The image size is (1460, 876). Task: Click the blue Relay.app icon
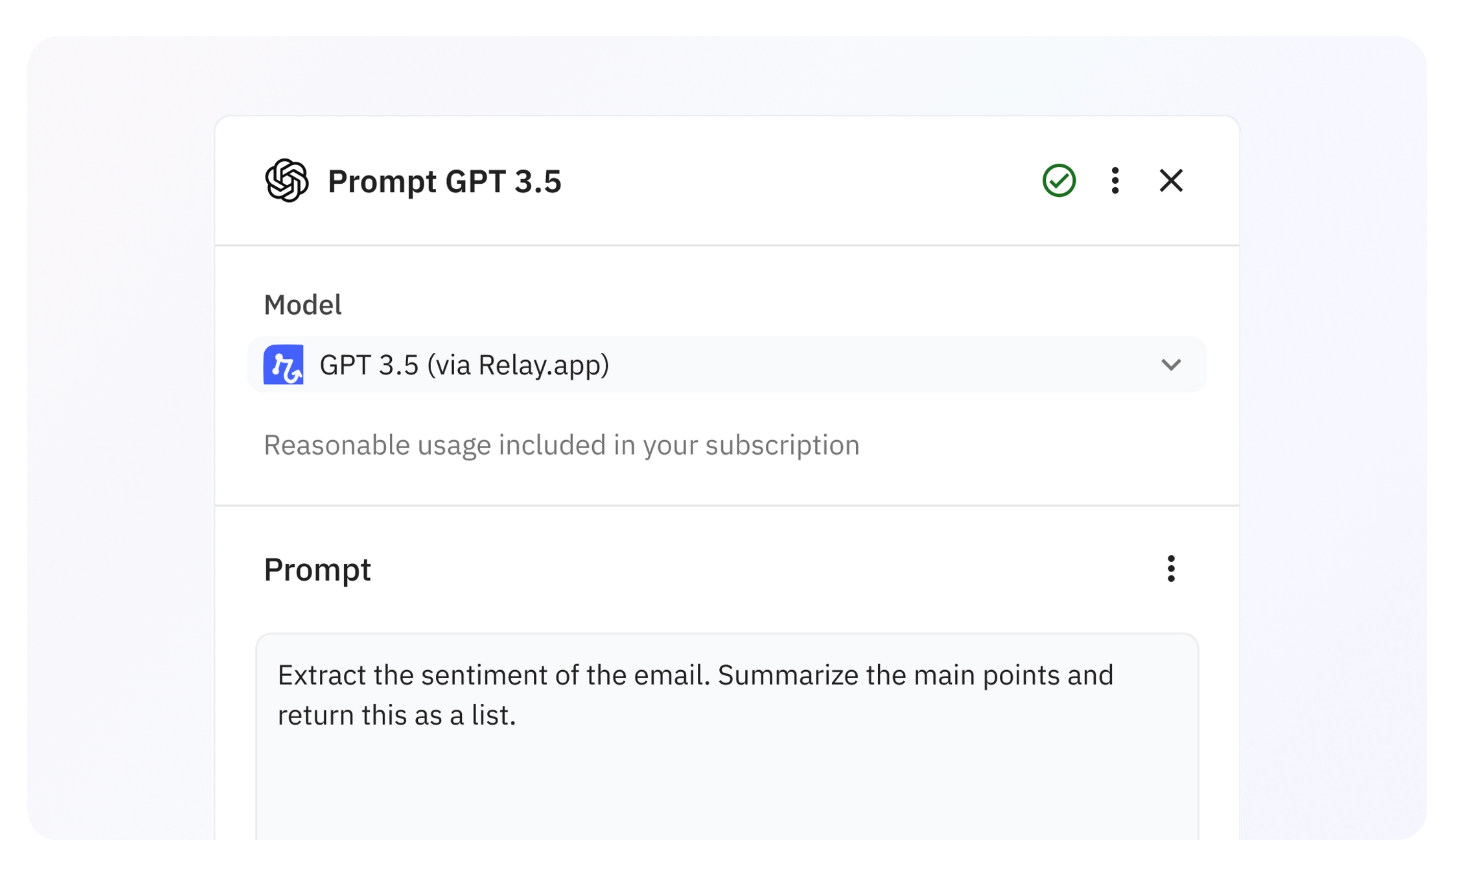pos(284,365)
